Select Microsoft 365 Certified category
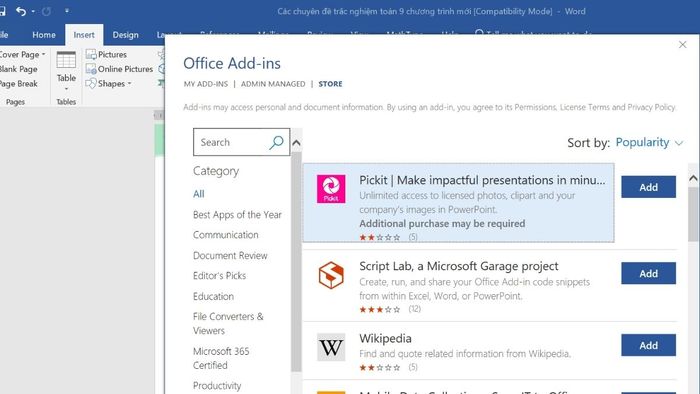Image resolution: width=700 pixels, height=394 pixels. pyautogui.click(x=221, y=358)
